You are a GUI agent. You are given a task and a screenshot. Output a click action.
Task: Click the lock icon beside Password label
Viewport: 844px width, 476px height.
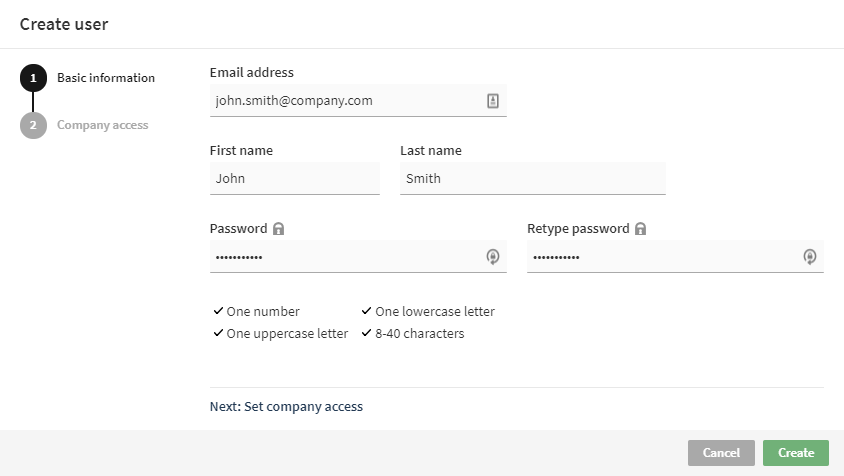tap(278, 229)
